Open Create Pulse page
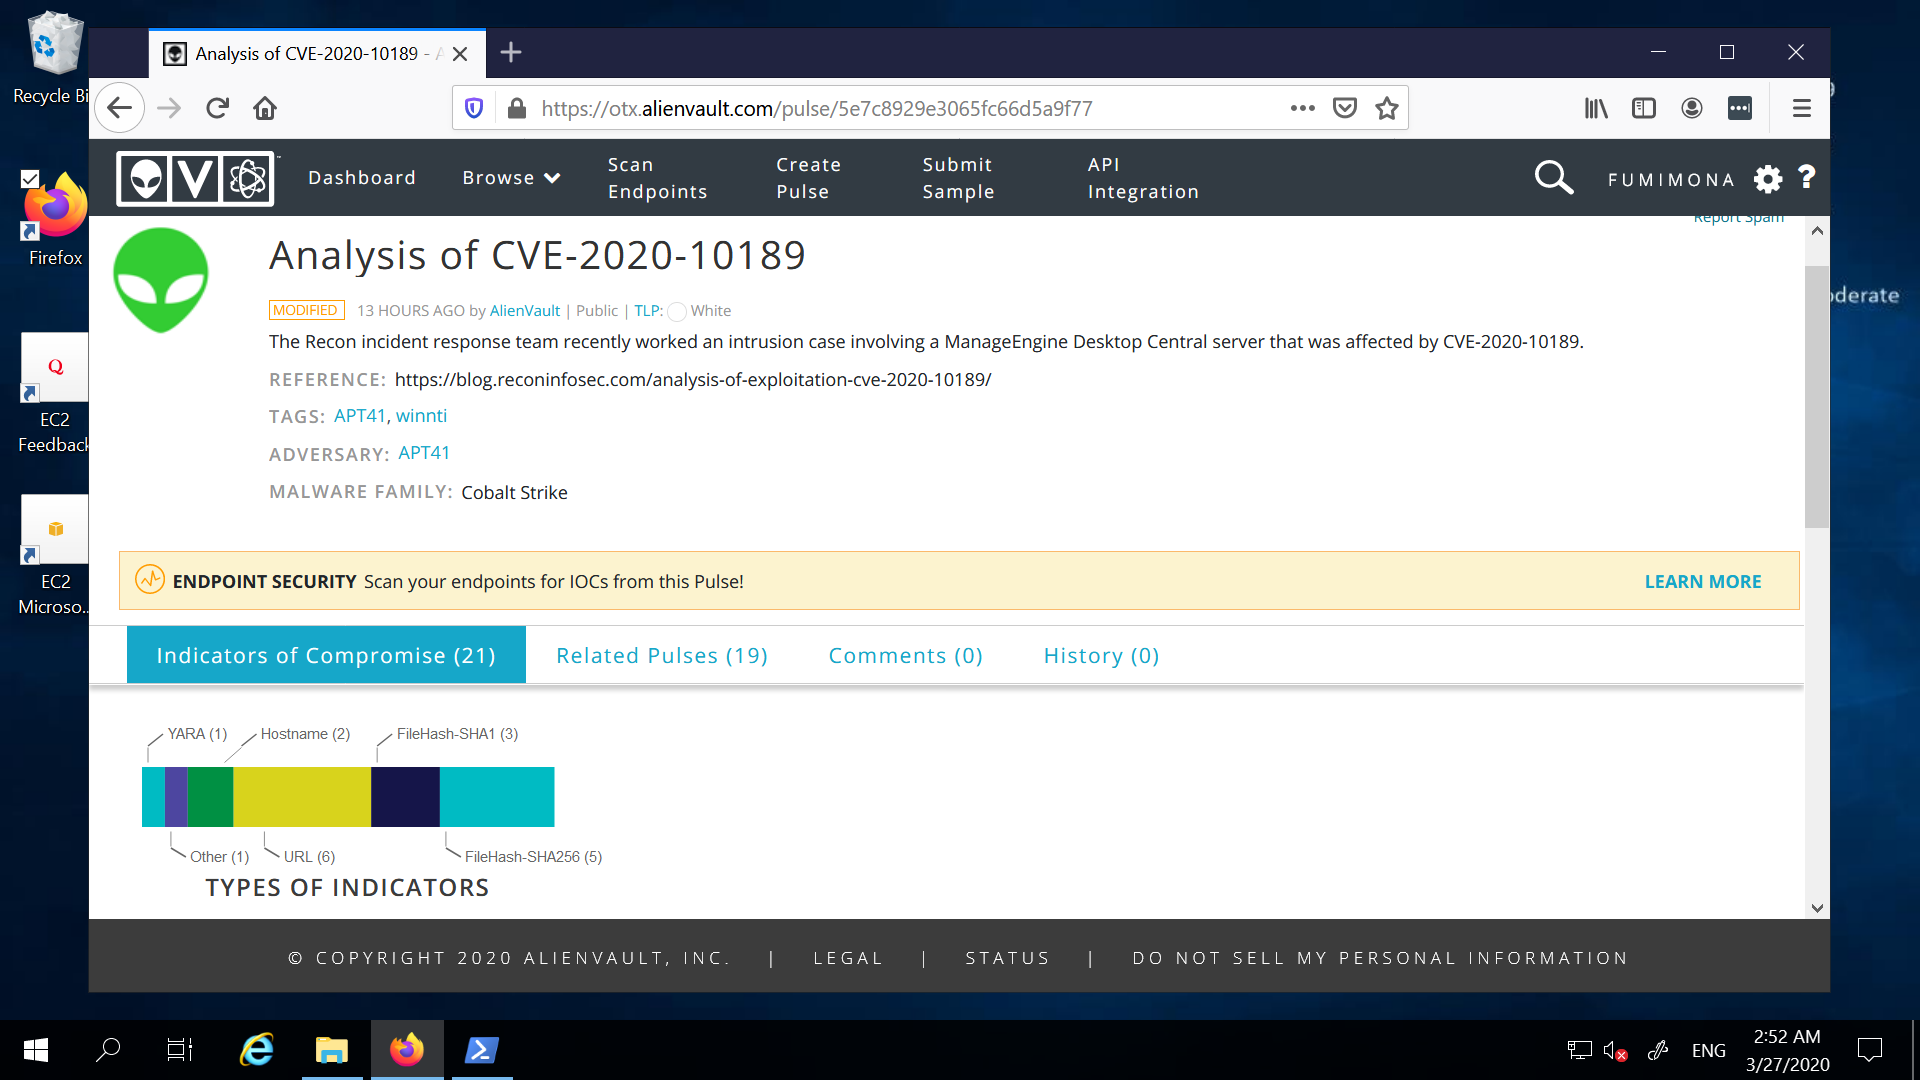Screen dimensions: 1920x1080 pyautogui.click(x=808, y=178)
